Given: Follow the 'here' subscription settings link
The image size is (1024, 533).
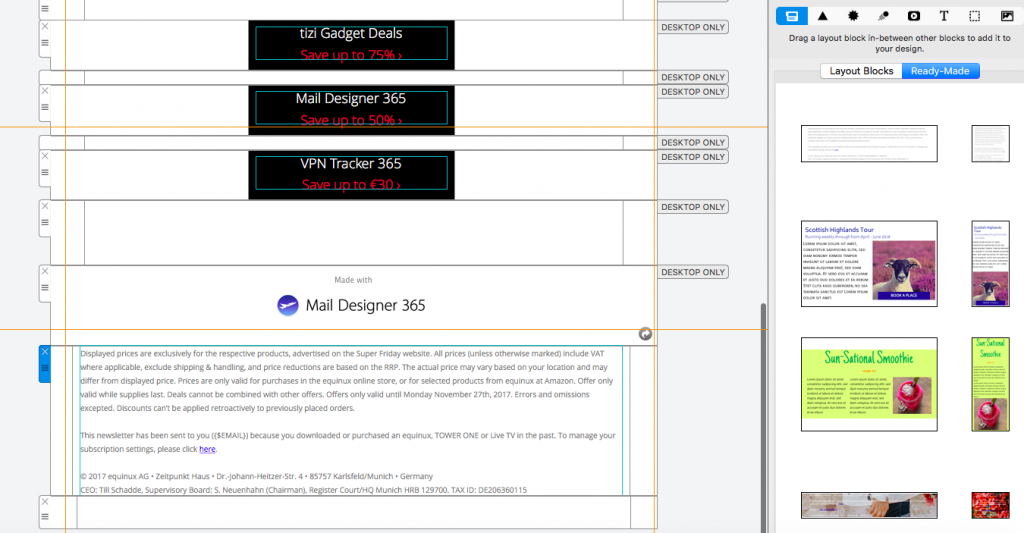Looking at the screenshot, I should [x=207, y=449].
